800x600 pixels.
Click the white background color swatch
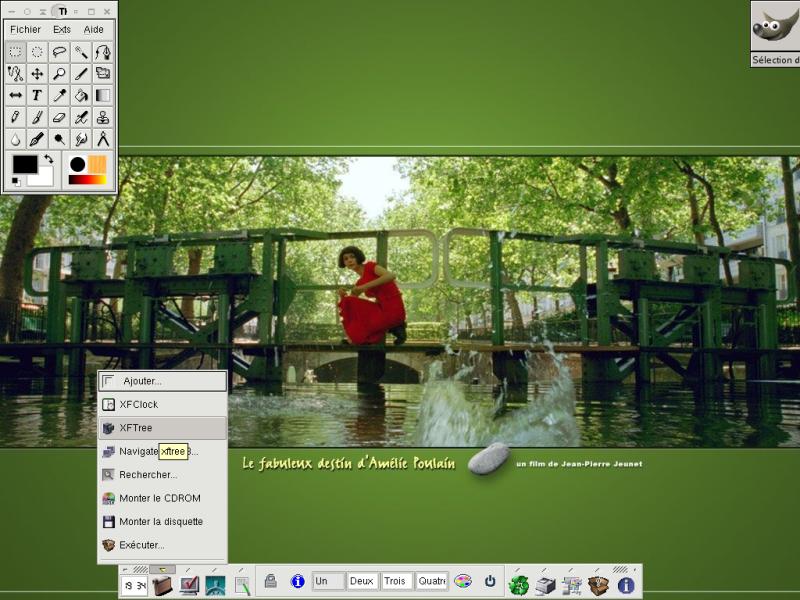(43, 178)
